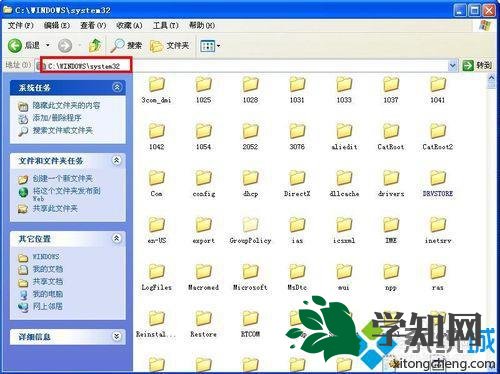Click 将这个文件夹发布到 Web link
The image size is (500, 374).
tap(66, 194)
